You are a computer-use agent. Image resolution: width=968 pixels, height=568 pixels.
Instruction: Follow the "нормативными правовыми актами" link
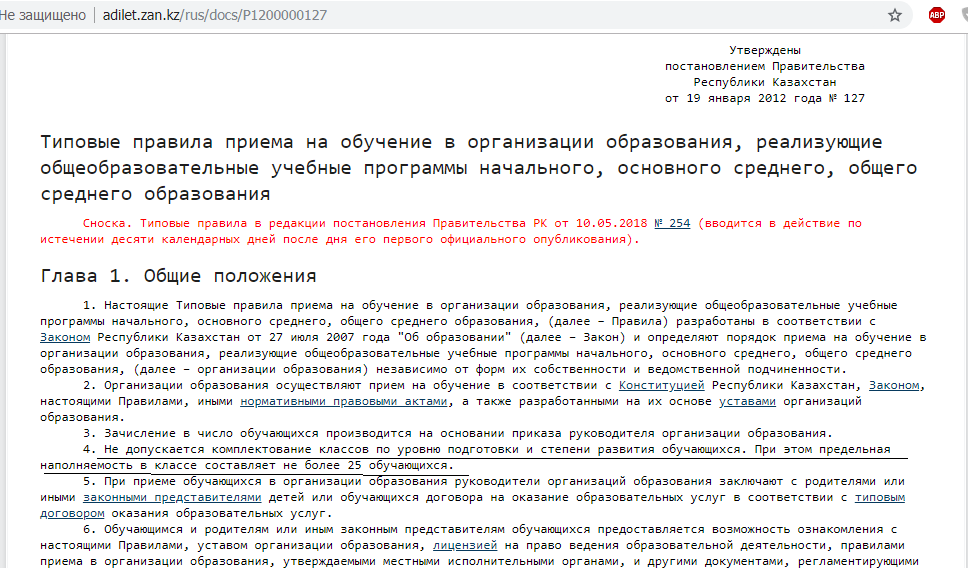pyautogui.click(x=343, y=402)
